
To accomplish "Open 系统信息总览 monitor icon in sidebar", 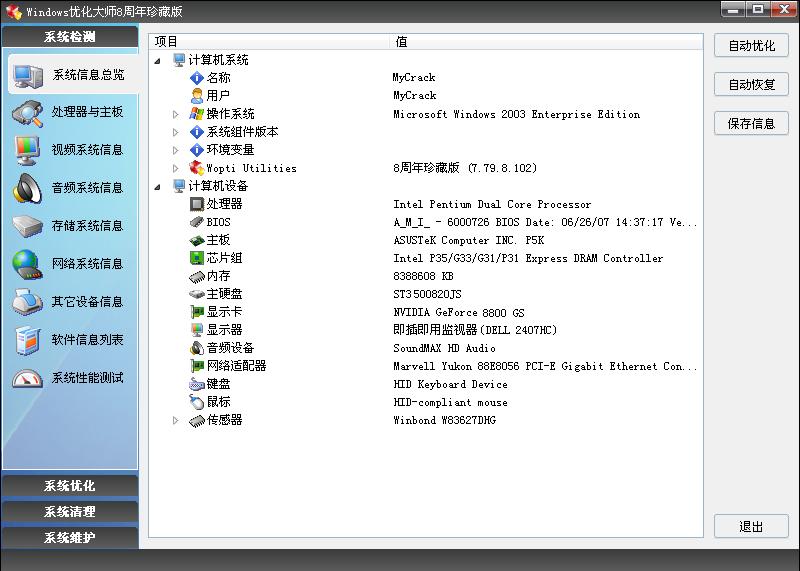I will click(28, 76).
